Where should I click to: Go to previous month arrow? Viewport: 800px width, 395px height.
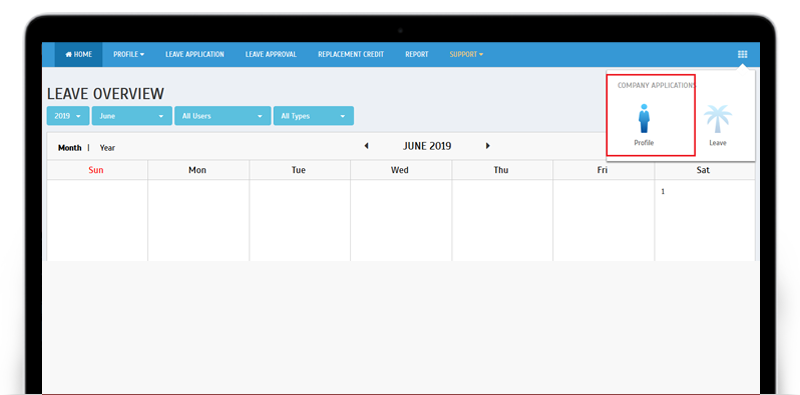(x=366, y=146)
